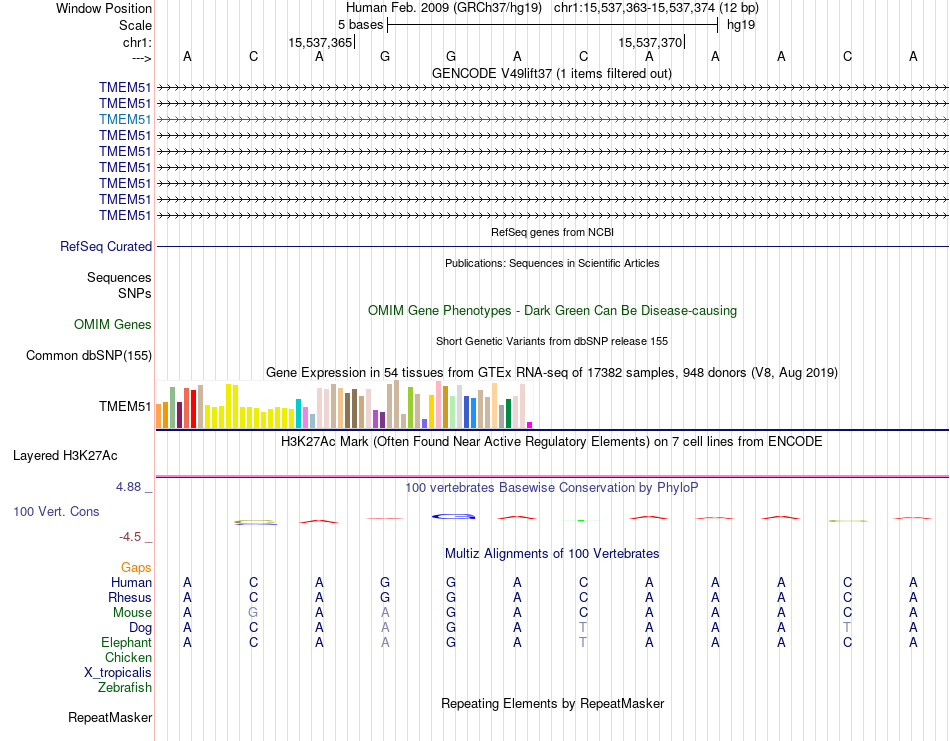Open the OMIM Gene Phenotypes title
Viewport: 950px width, 741px height.
pyautogui.click(x=552, y=310)
